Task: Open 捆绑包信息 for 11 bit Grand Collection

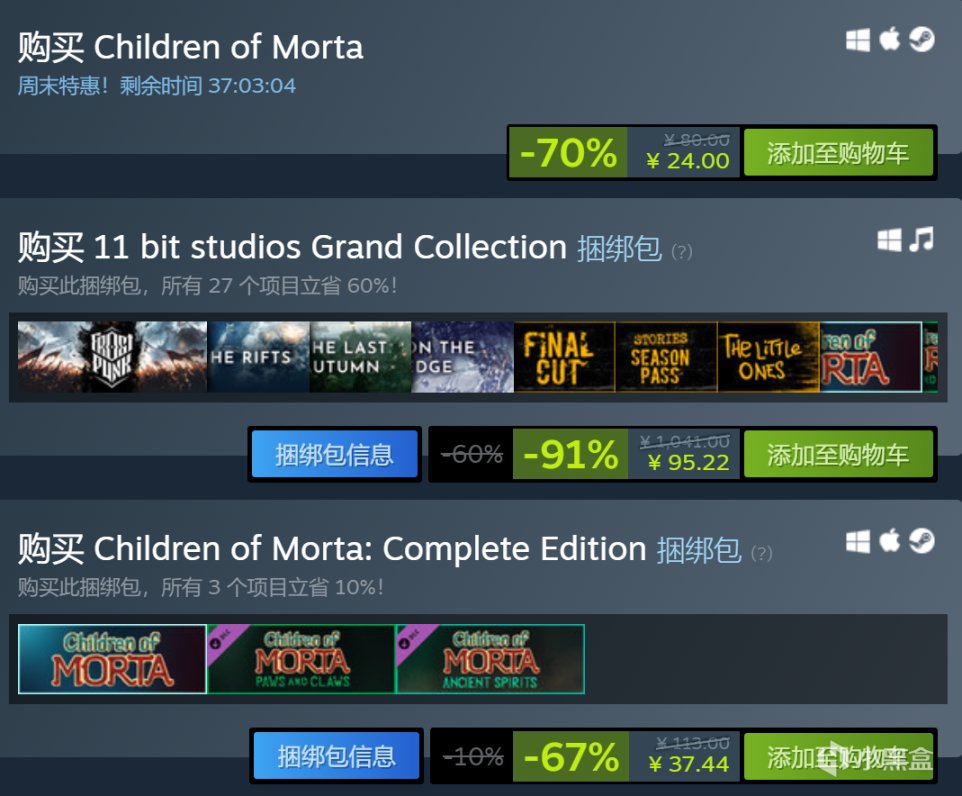Action: coord(335,455)
